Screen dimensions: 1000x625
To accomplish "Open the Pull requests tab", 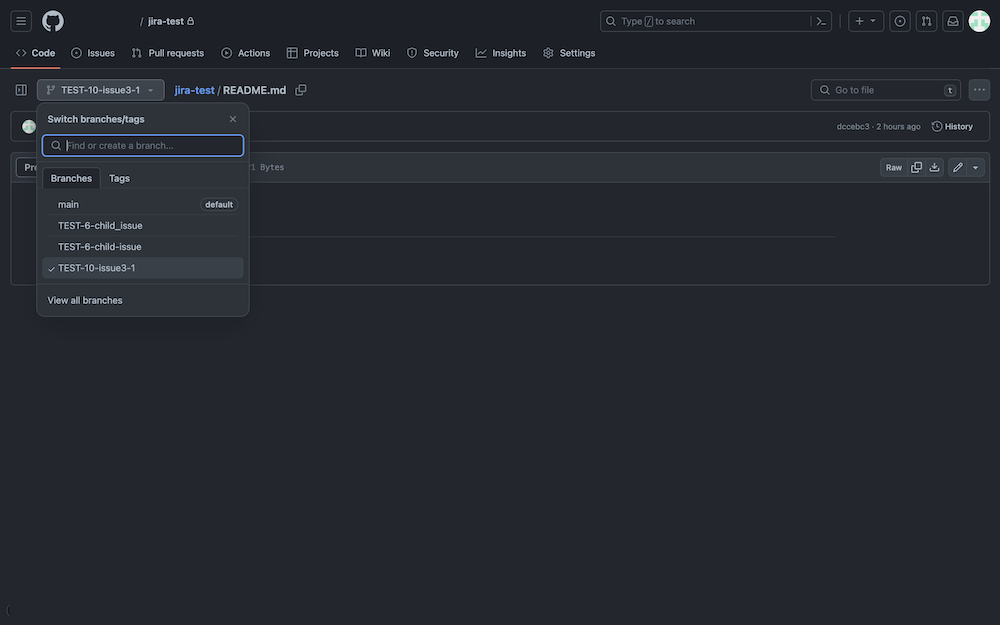I will [x=168, y=53].
